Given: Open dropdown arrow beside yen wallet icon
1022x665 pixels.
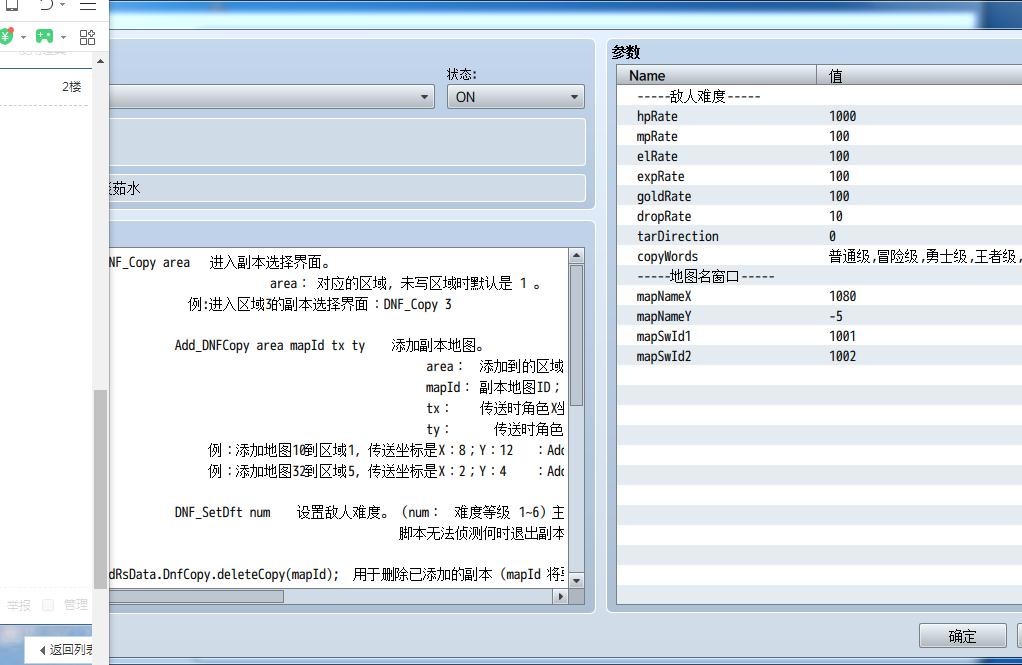Looking at the screenshot, I should click(23, 37).
